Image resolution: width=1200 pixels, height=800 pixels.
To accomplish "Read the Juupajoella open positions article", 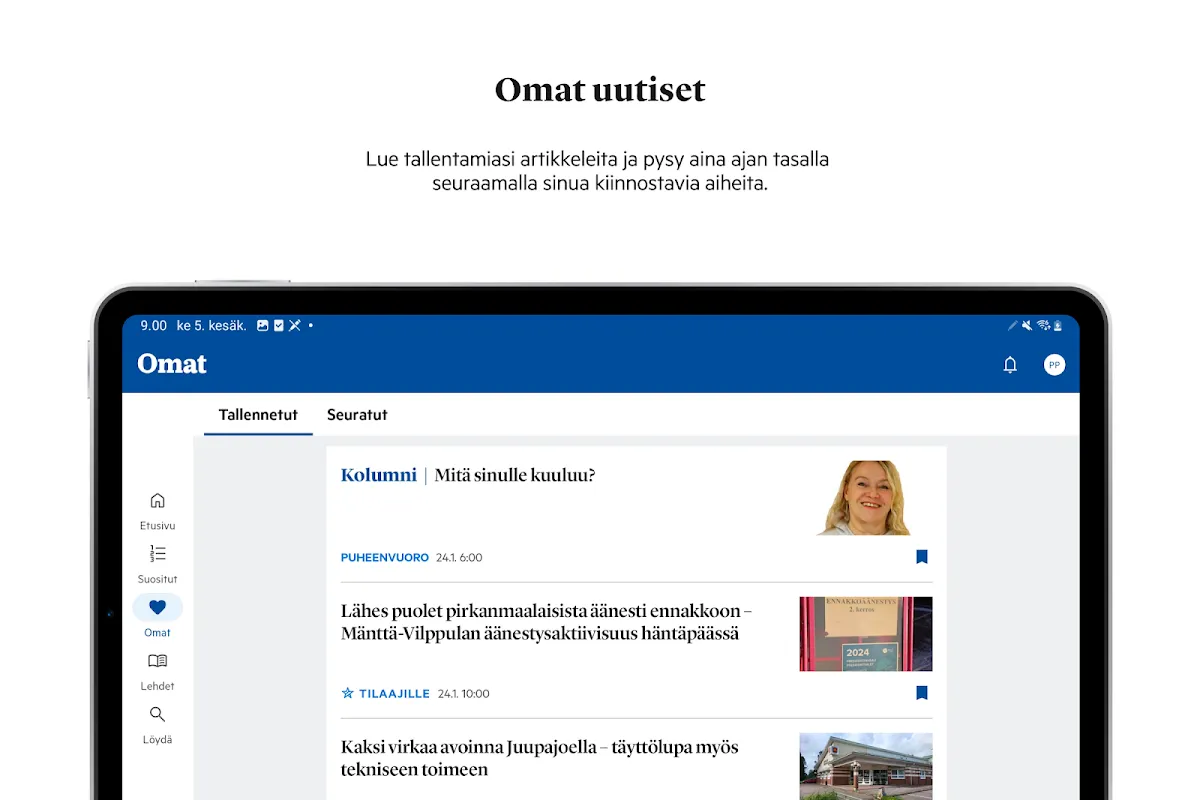I will click(540, 758).
